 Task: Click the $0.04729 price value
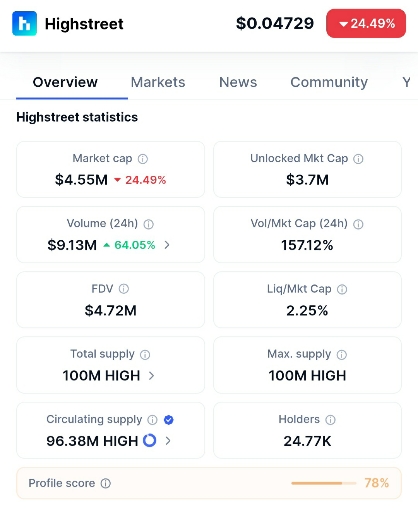pos(275,23)
